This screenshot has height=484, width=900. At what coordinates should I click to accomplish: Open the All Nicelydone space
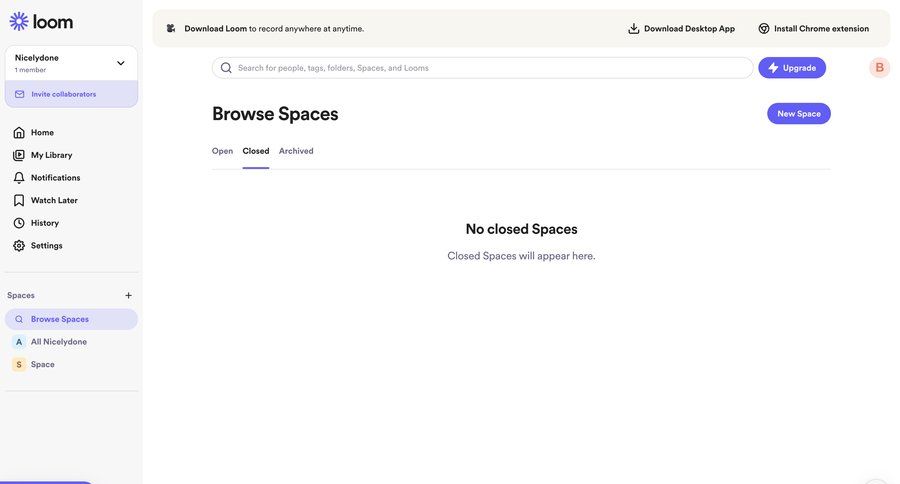[x=58, y=342]
